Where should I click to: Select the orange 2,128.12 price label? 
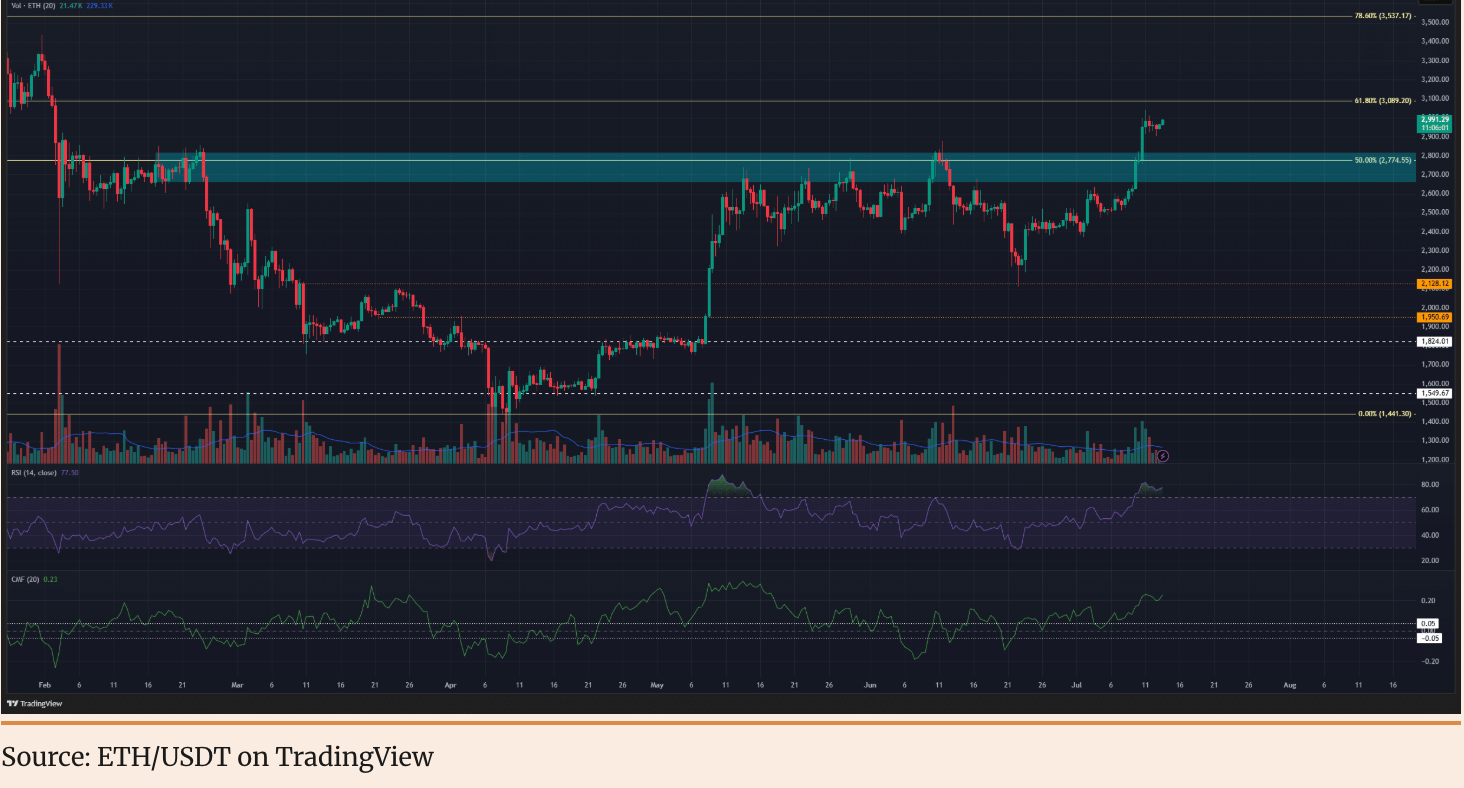pyautogui.click(x=1434, y=284)
